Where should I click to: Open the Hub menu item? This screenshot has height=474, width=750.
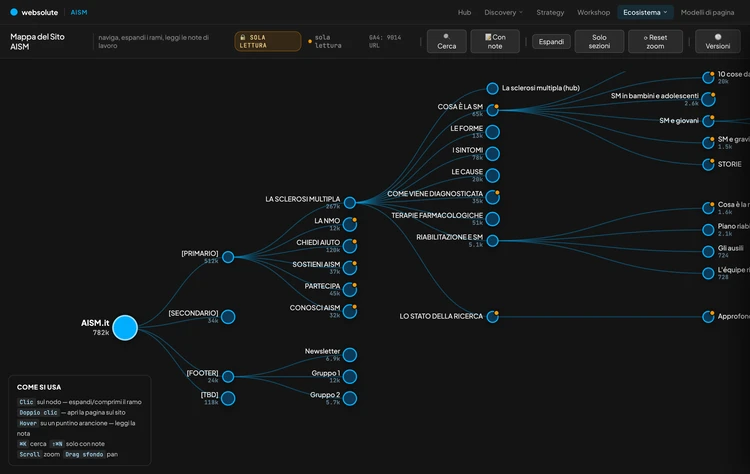click(x=464, y=12)
